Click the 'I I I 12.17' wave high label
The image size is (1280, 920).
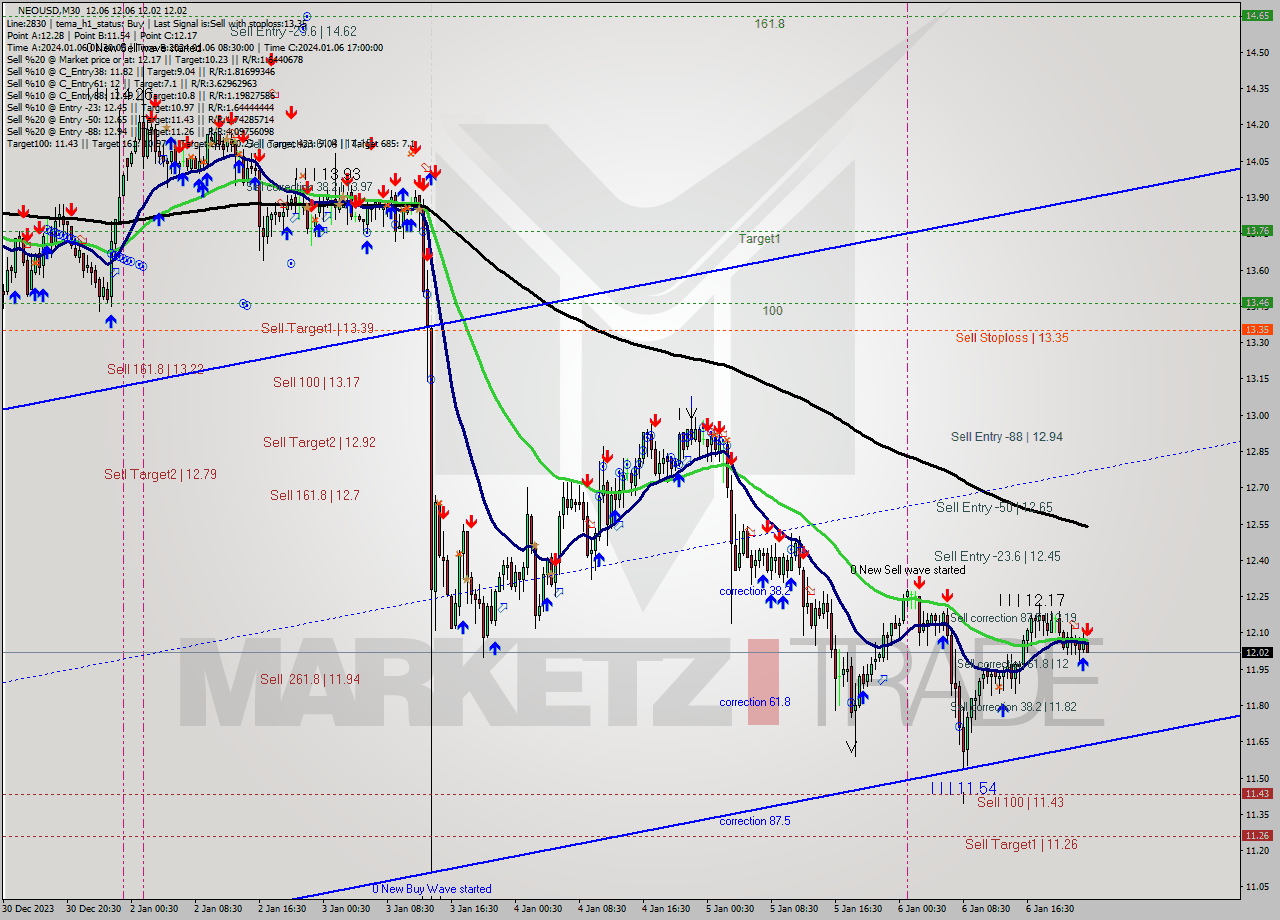tap(1032, 601)
